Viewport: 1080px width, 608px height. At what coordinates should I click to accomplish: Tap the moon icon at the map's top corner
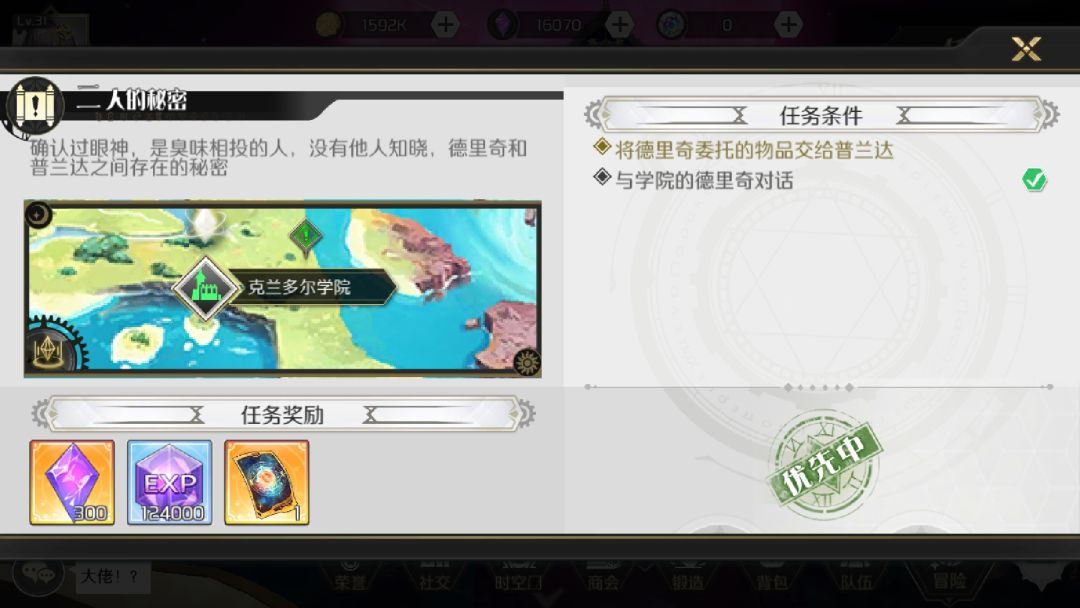(x=39, y=215)
